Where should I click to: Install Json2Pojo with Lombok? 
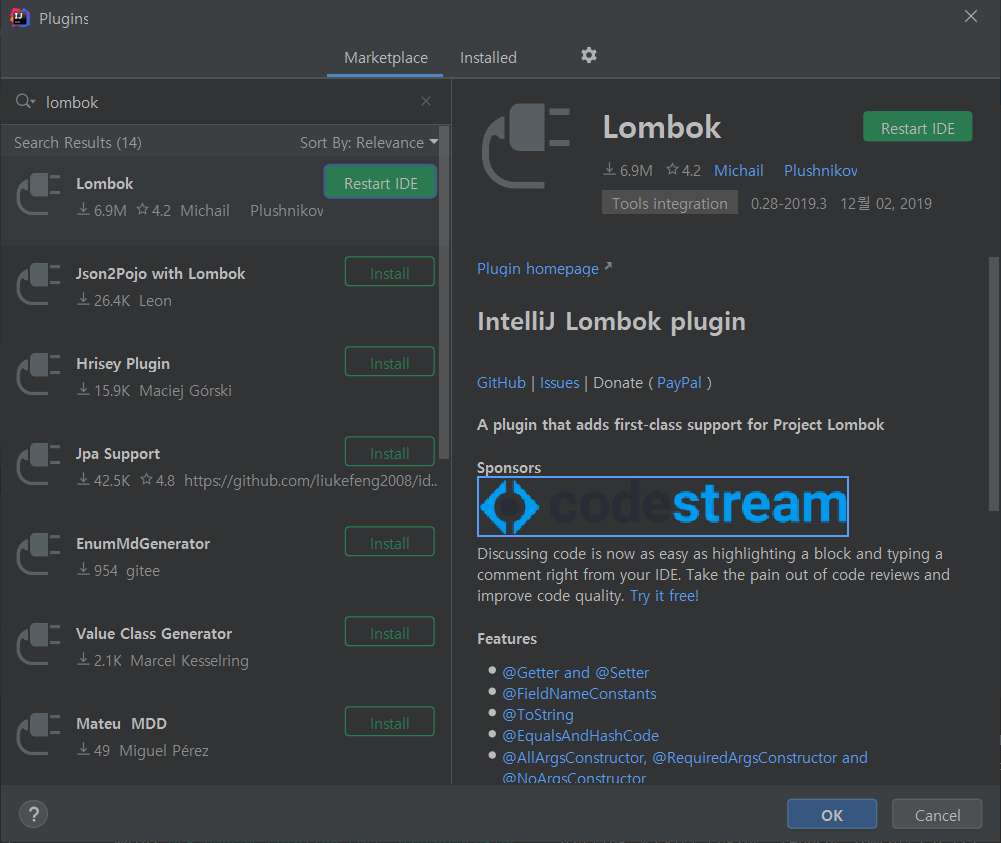coord(389,273)
